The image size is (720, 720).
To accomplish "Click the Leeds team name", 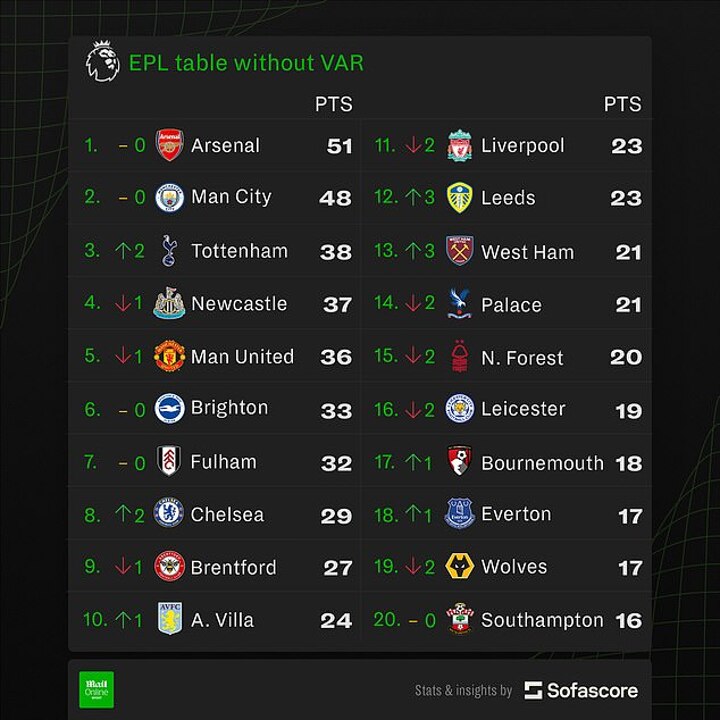I will [508, 198].
